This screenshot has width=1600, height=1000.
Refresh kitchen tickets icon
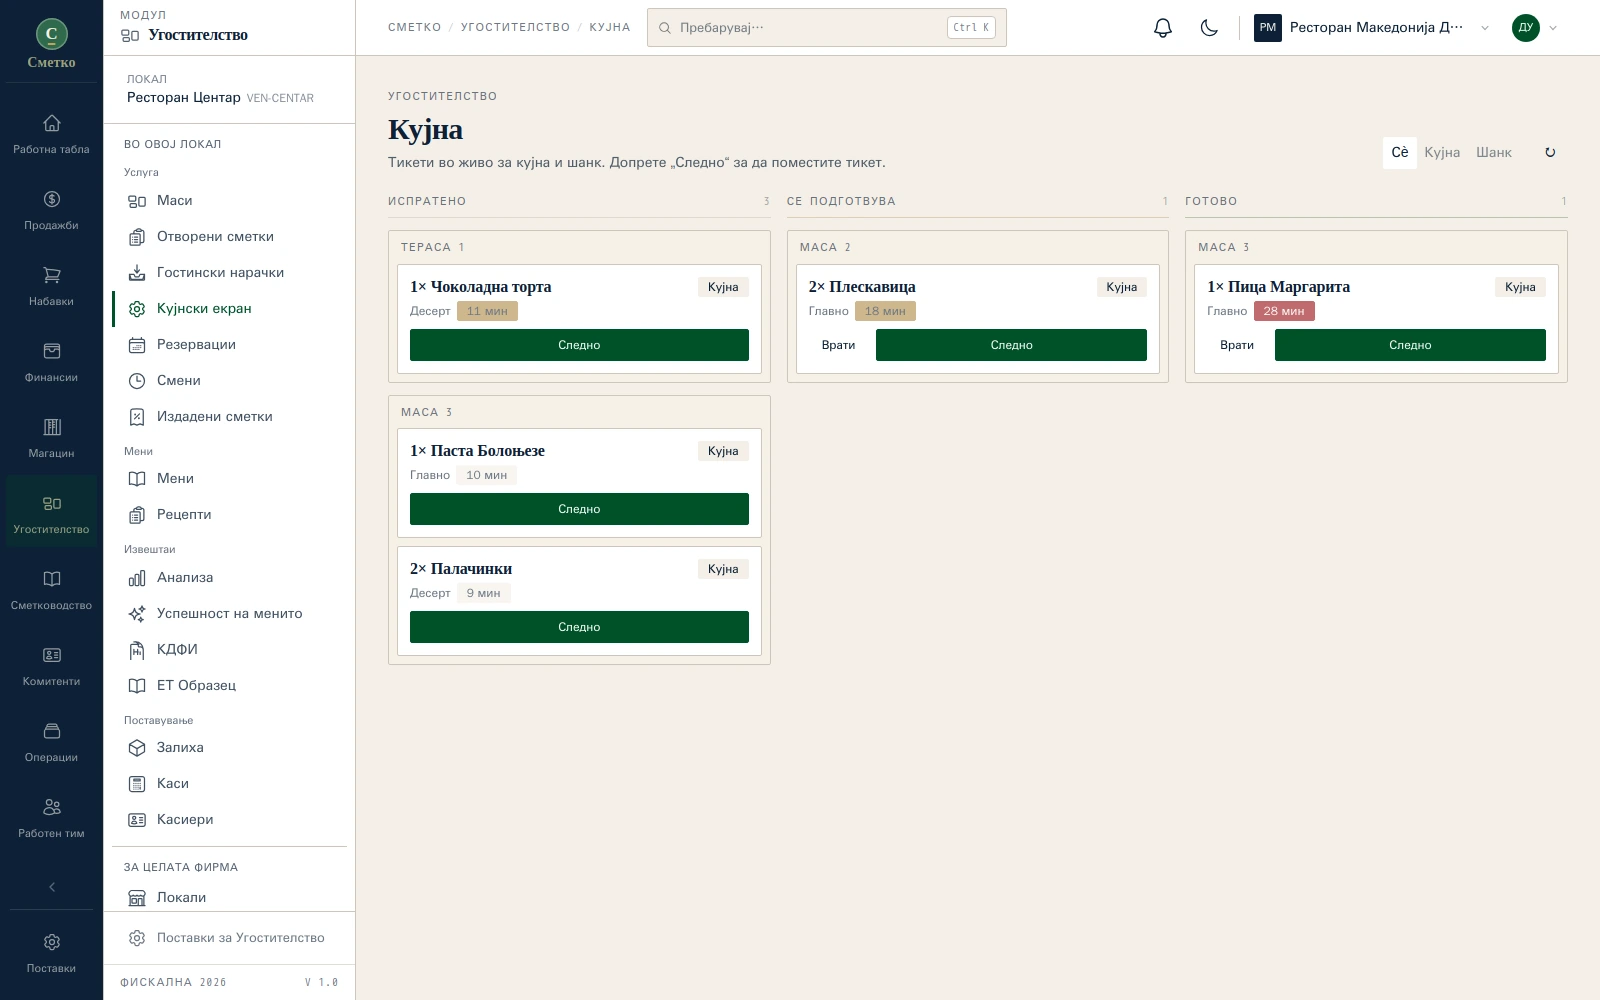coord(1550,153)
